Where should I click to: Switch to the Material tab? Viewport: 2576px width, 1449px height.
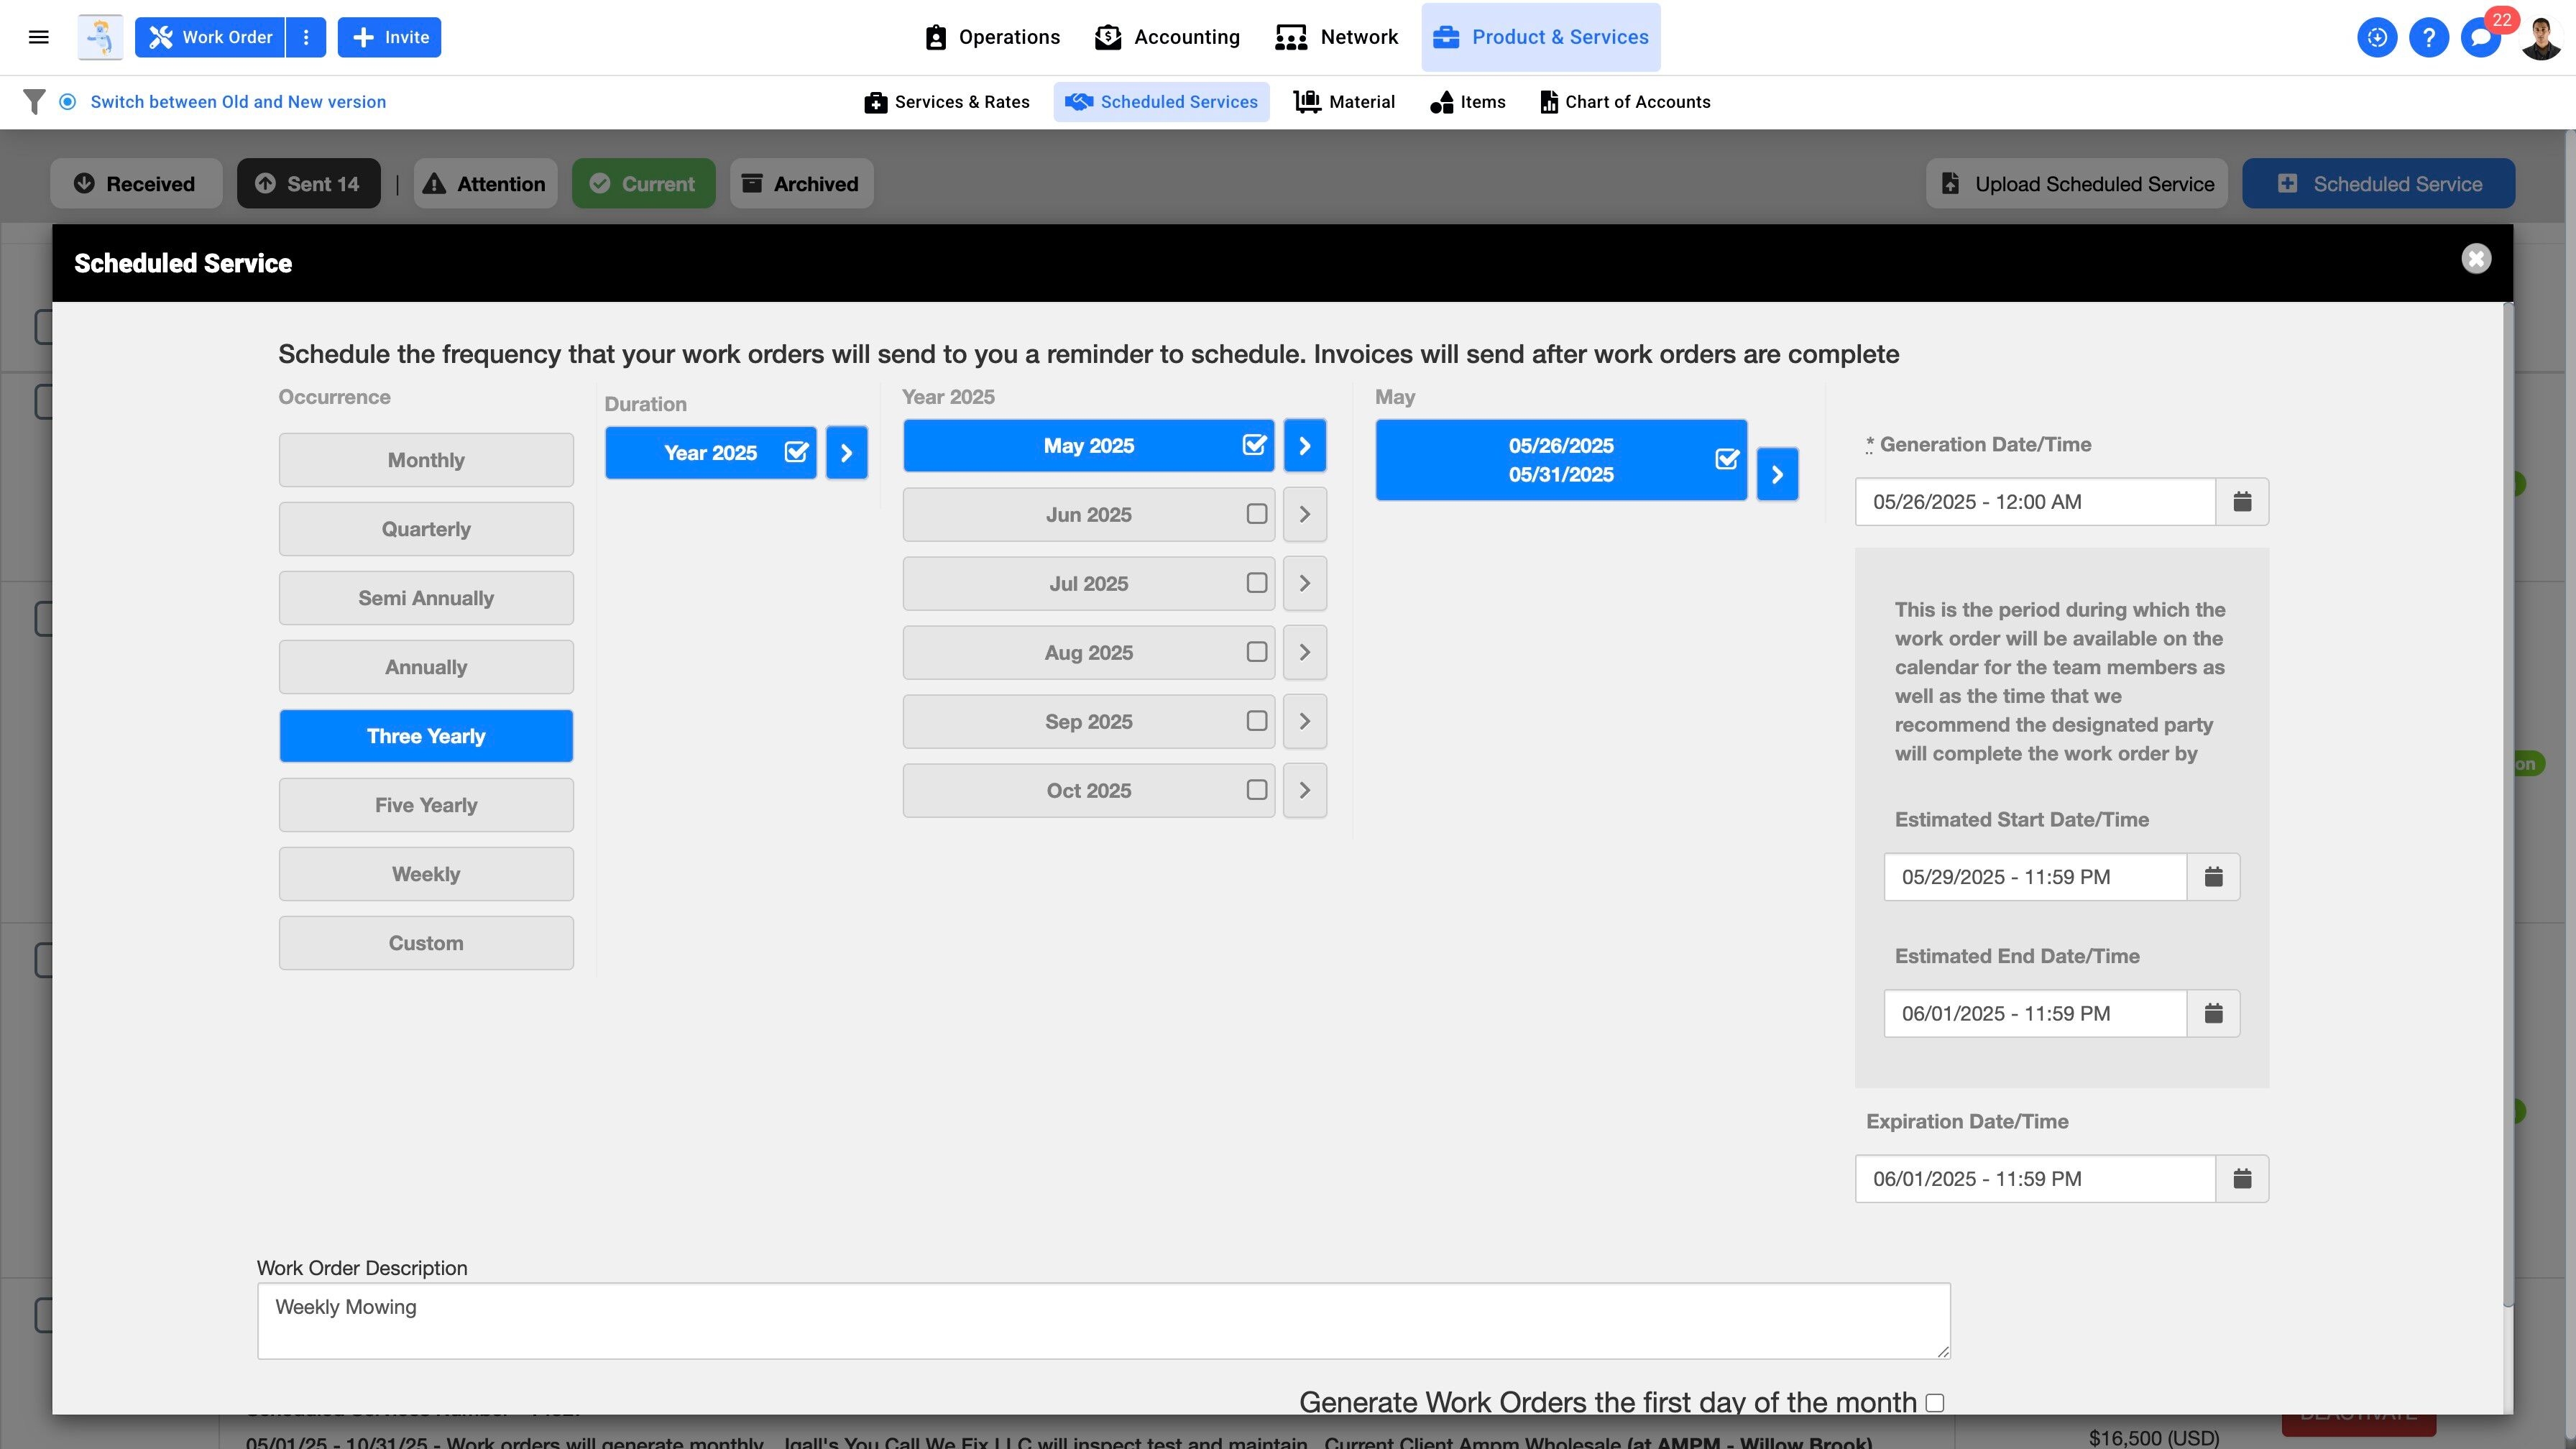1344,102
